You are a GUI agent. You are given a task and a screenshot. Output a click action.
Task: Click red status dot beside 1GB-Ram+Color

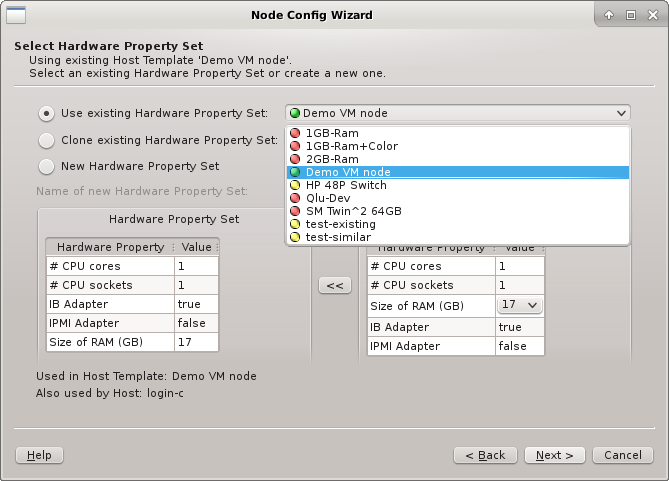pos(295,146)
